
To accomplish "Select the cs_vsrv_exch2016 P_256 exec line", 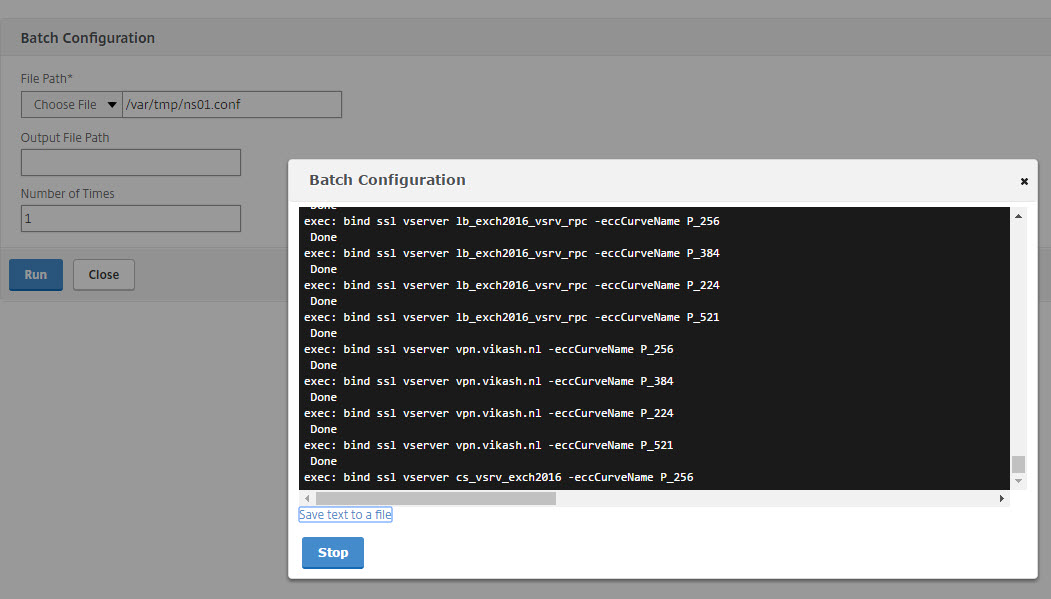I will click(499, 478).
